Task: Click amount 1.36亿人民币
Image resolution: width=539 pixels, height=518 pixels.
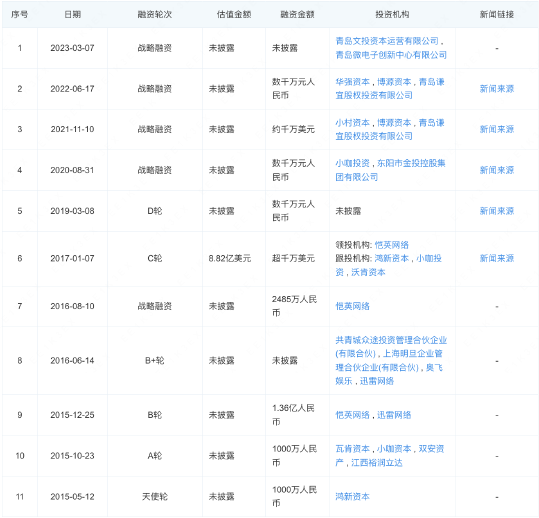Action: click(x=293, y=415)
